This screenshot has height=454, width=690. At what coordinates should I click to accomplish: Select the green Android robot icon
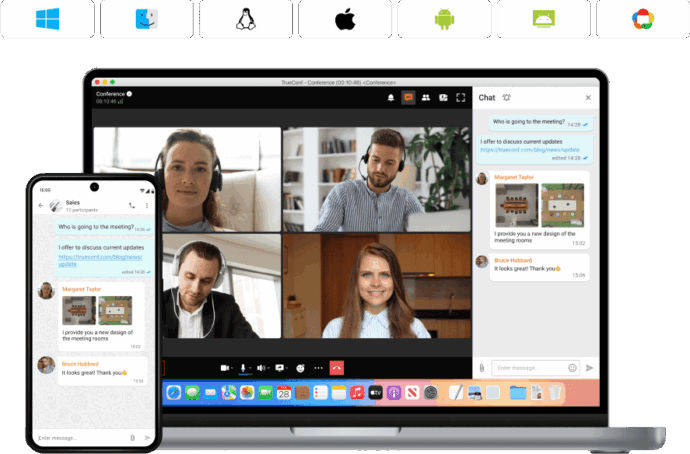444,20
